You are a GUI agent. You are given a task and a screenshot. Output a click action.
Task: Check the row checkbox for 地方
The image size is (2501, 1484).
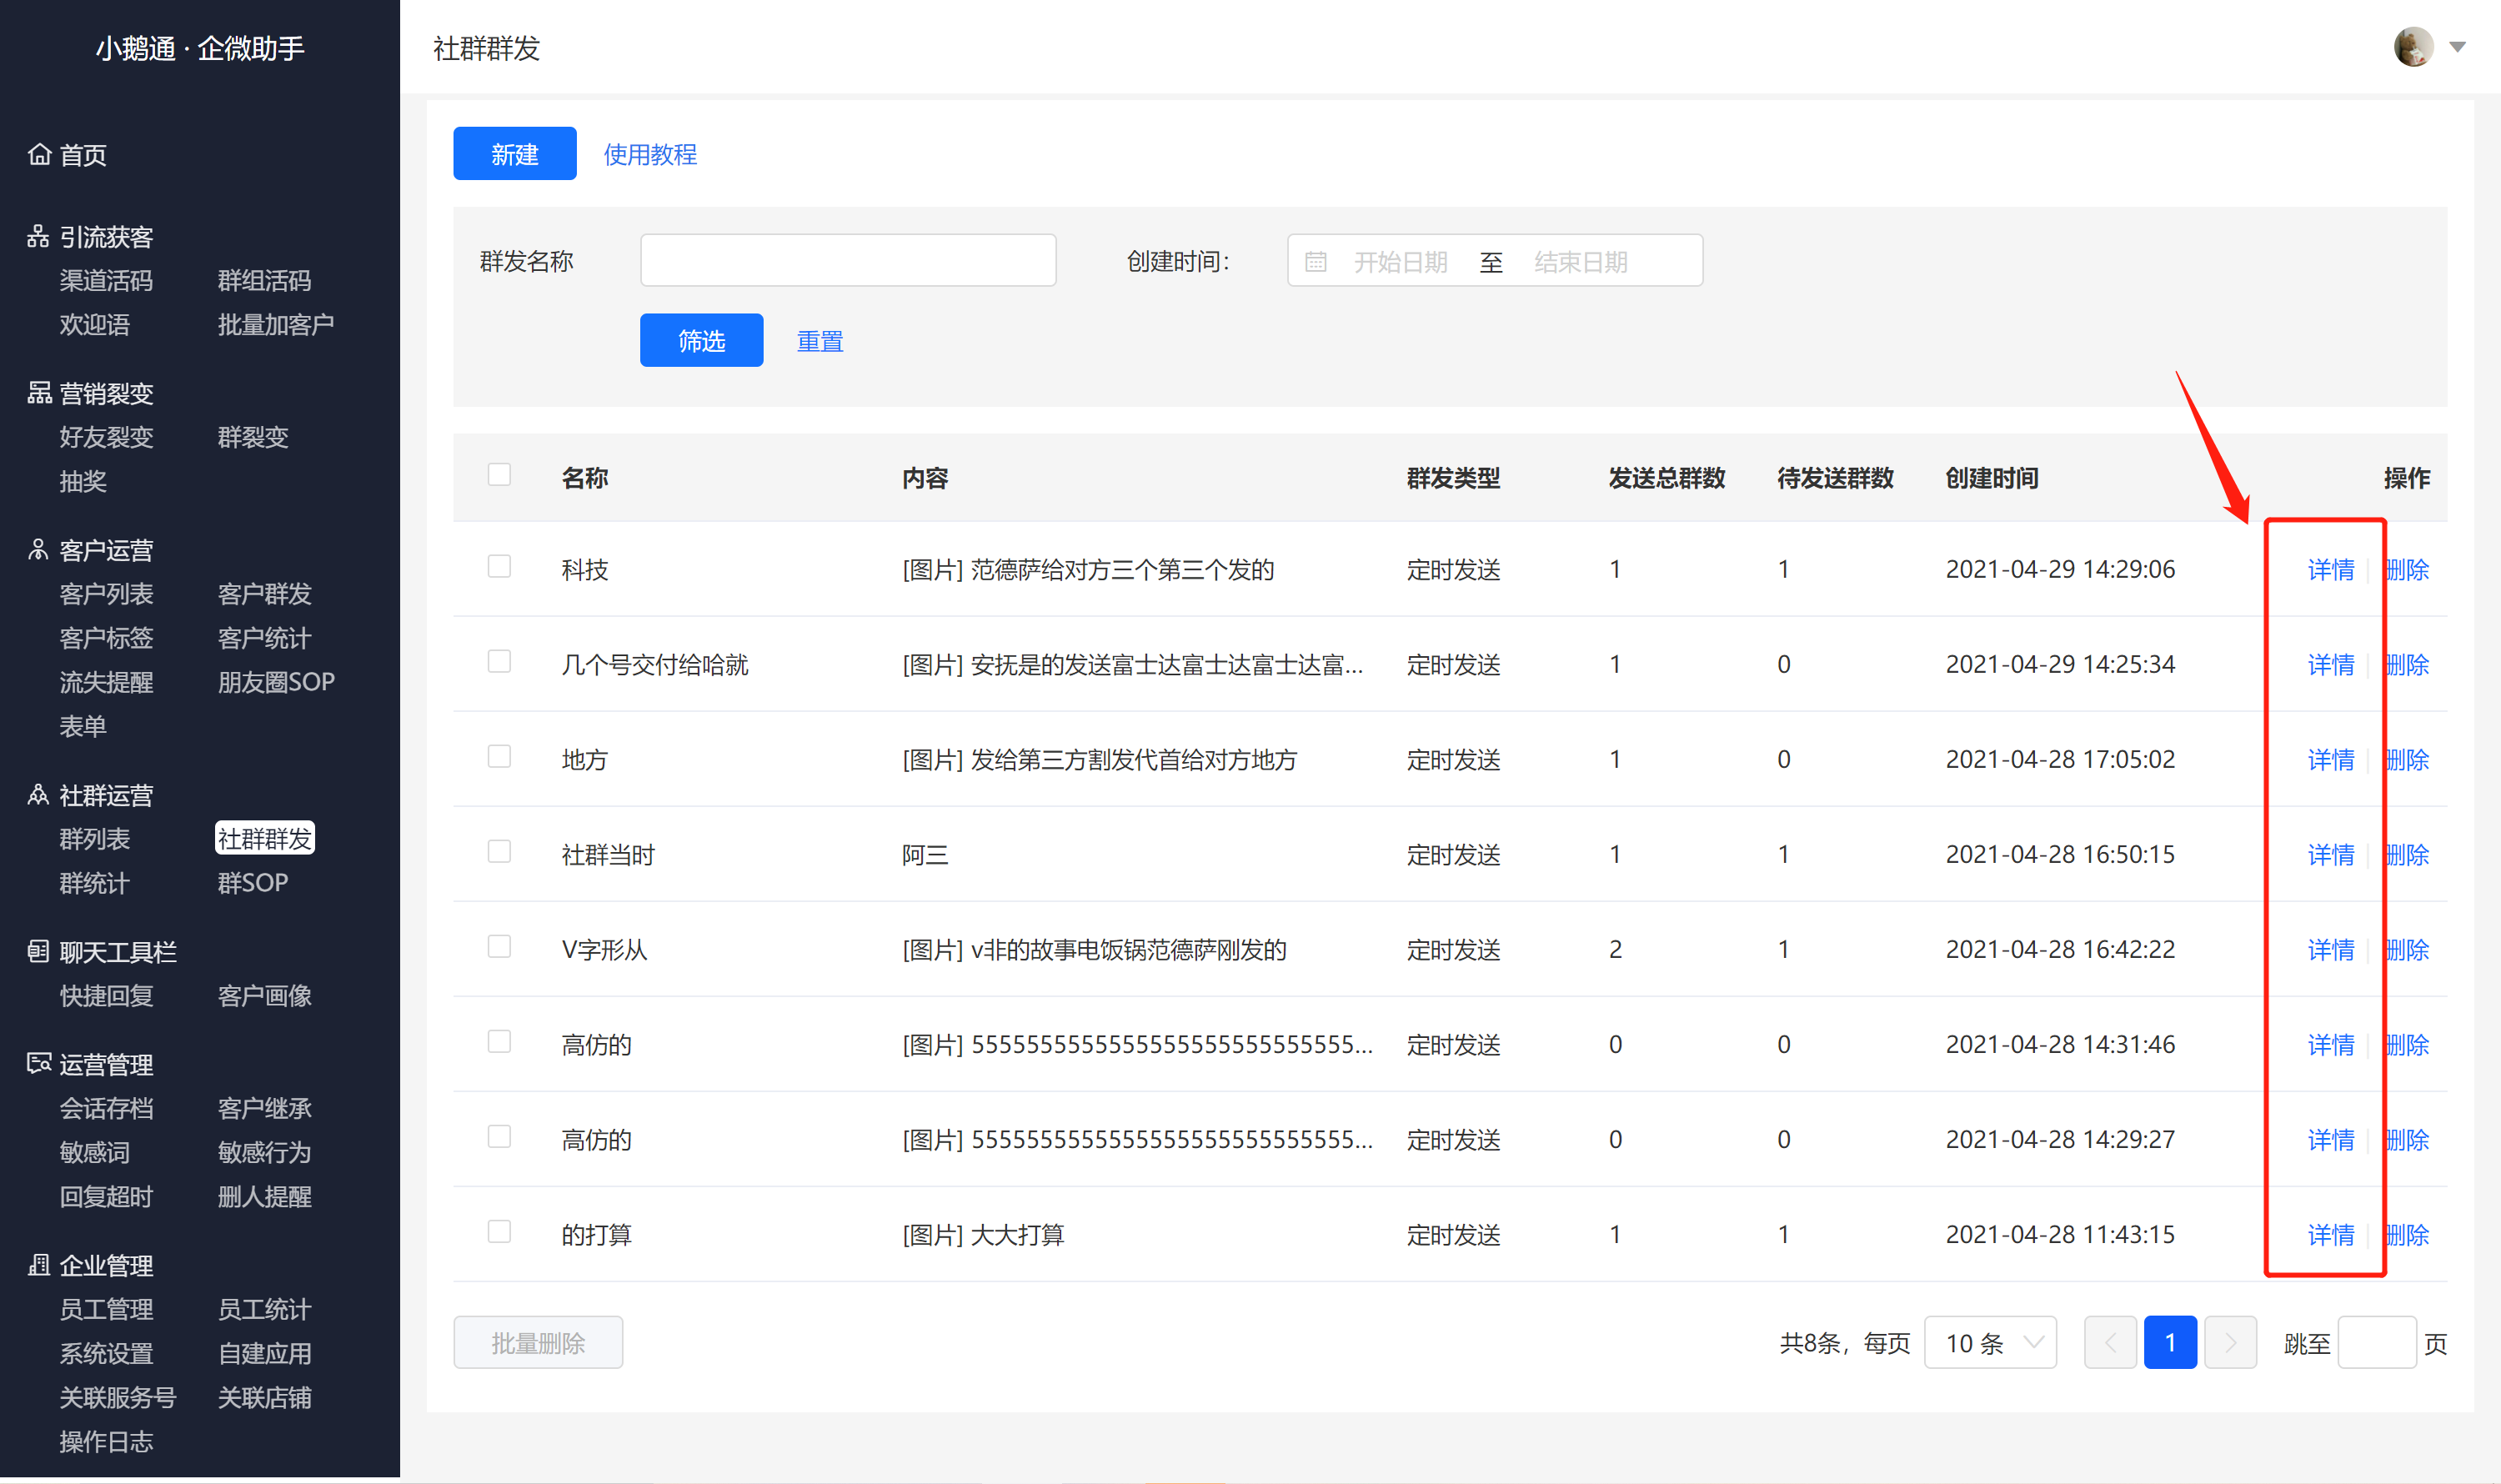coord(499,756)
